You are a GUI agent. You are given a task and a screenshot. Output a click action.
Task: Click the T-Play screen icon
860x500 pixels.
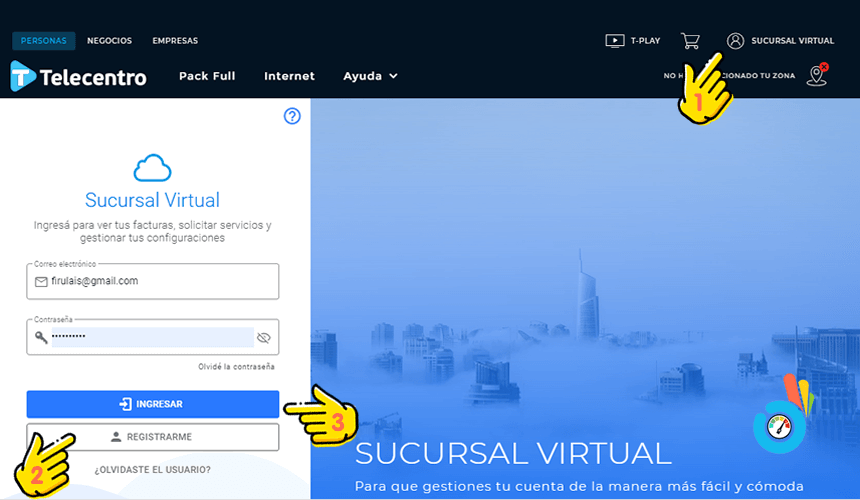[x=615, y=41]
